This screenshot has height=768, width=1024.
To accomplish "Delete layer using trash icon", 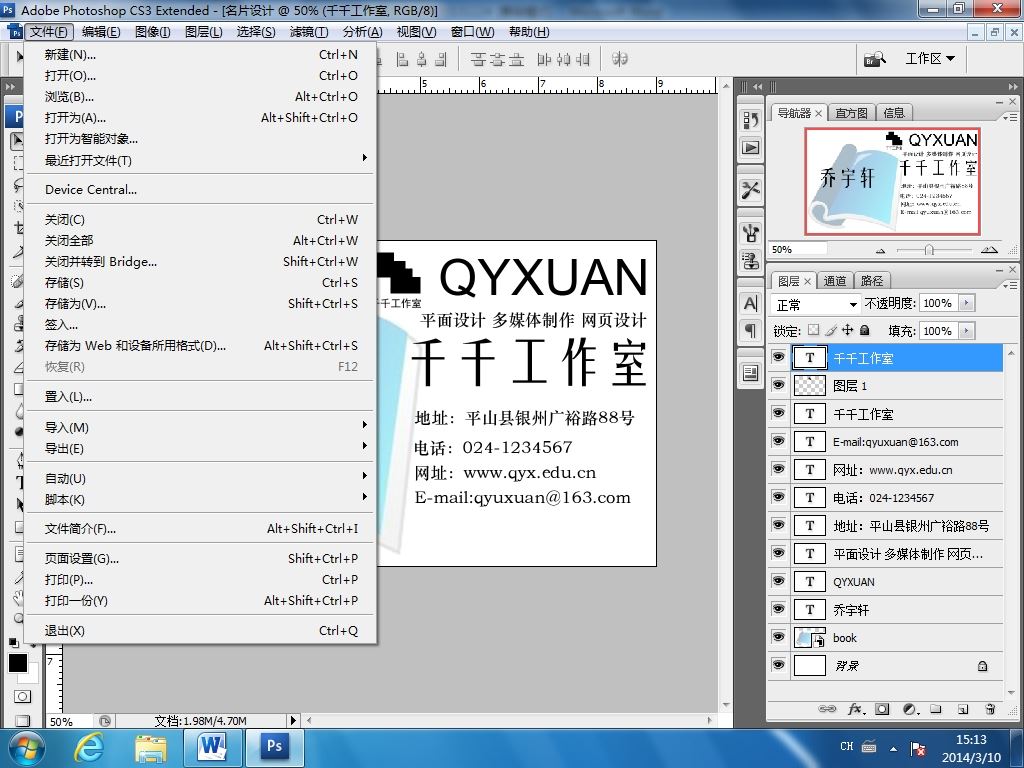I will 990,709.
